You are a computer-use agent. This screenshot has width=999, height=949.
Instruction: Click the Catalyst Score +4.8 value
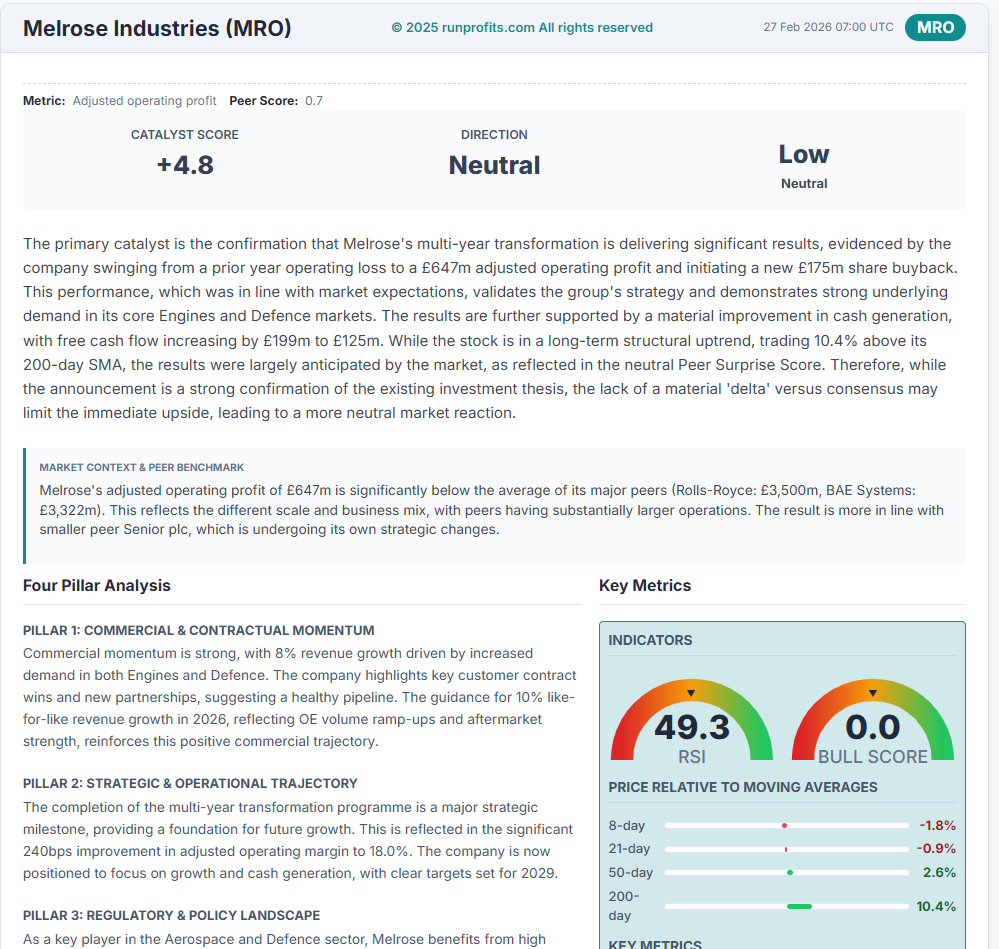[185, 165]
